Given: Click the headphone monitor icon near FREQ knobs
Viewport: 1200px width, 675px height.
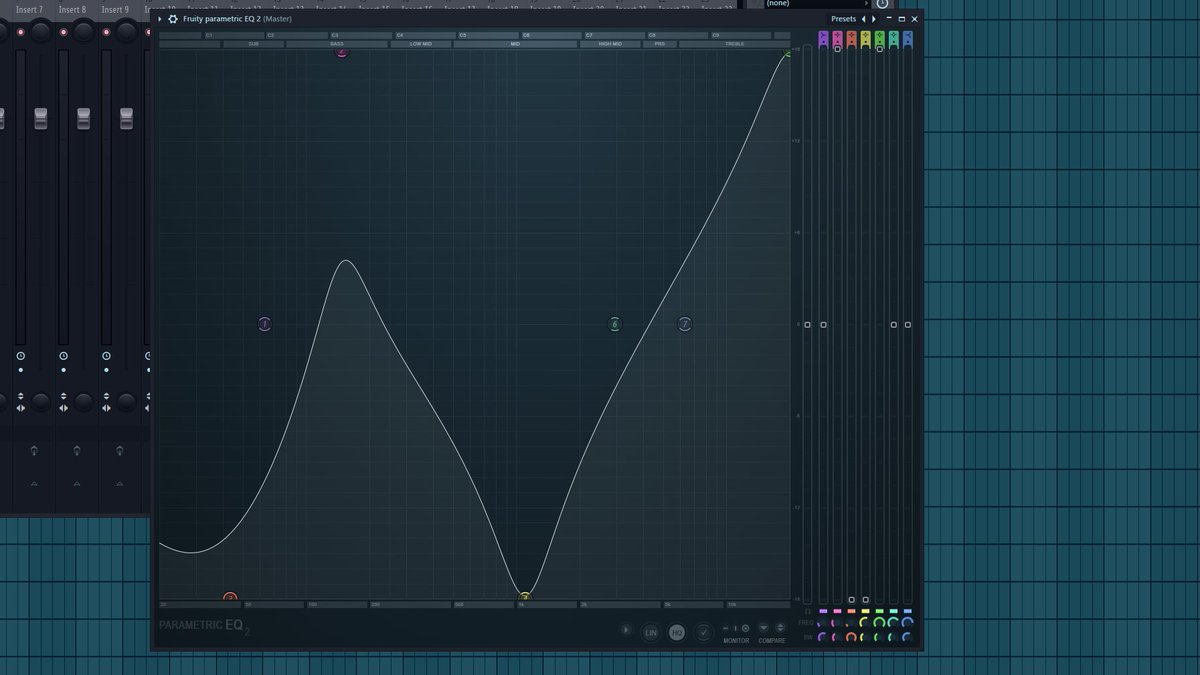Looking at the screenshot, I should (x=807, y=611).
